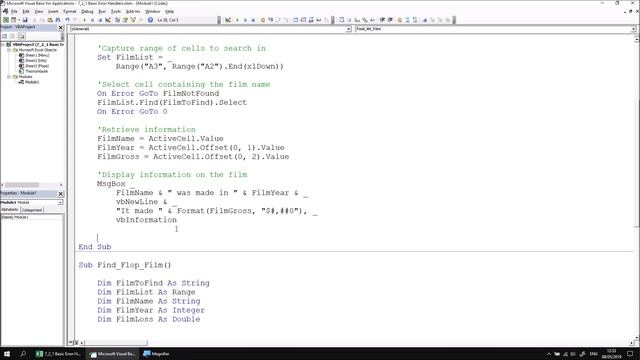Click the taskbar search icon
Image resolution: width=640 pixels, height=360 pixels.
(23, 353)
